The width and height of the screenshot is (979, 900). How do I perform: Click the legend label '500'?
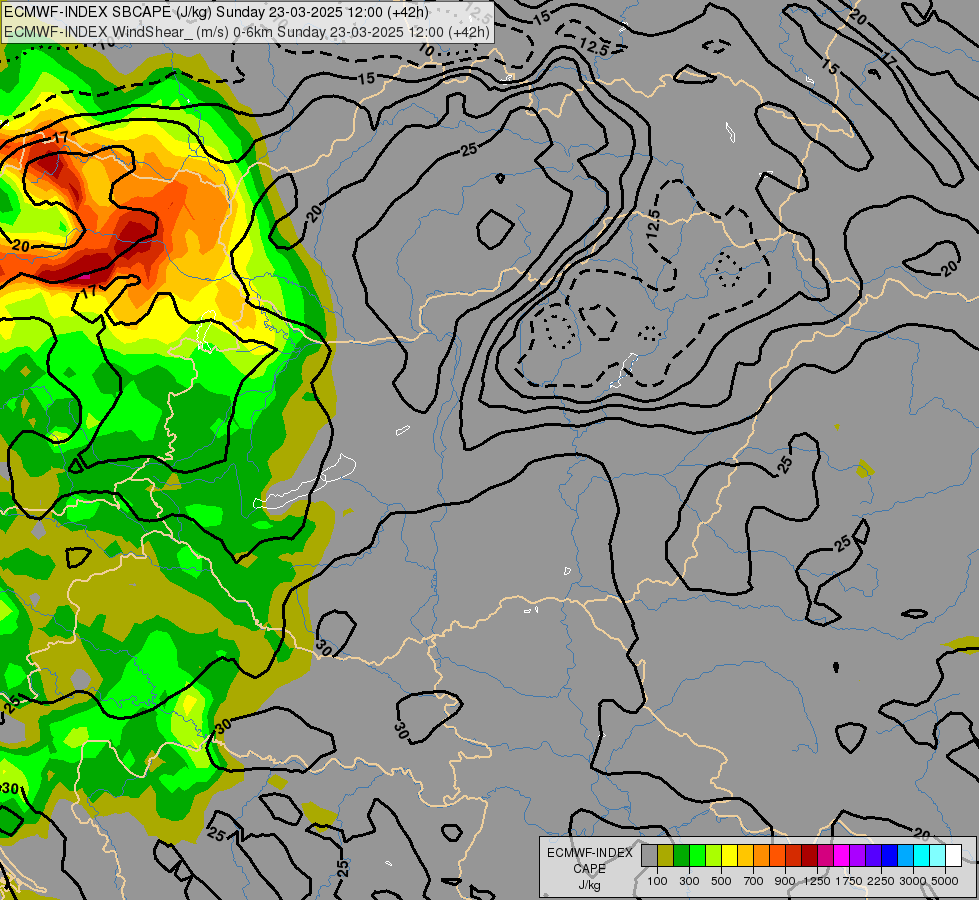[x=721, y=881]
